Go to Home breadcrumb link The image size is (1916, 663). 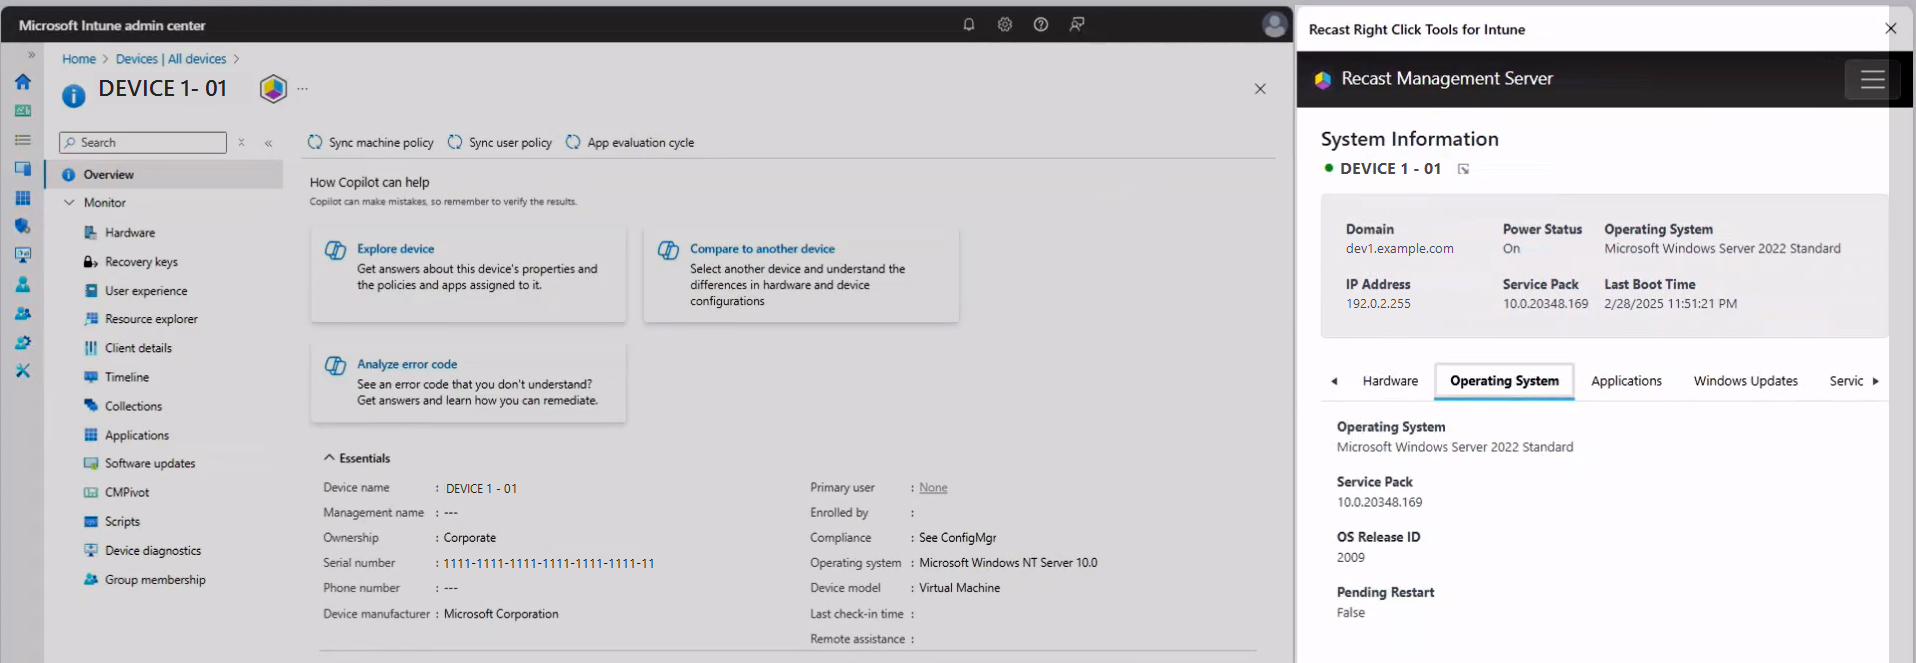pyautogui.click(x=79, y=59)
